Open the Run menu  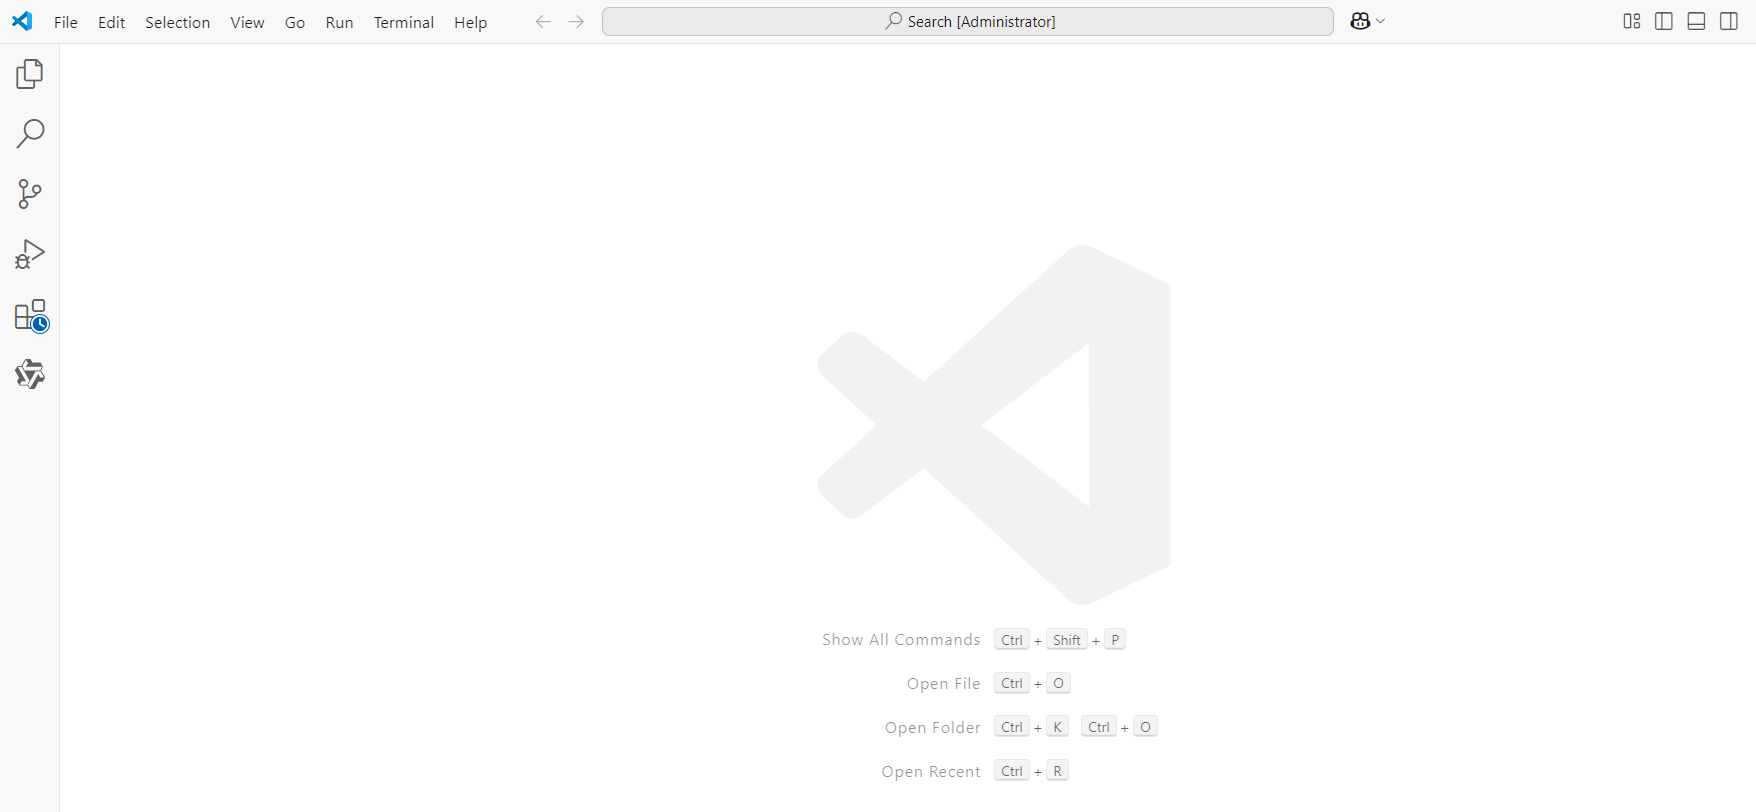pos(339,22)
